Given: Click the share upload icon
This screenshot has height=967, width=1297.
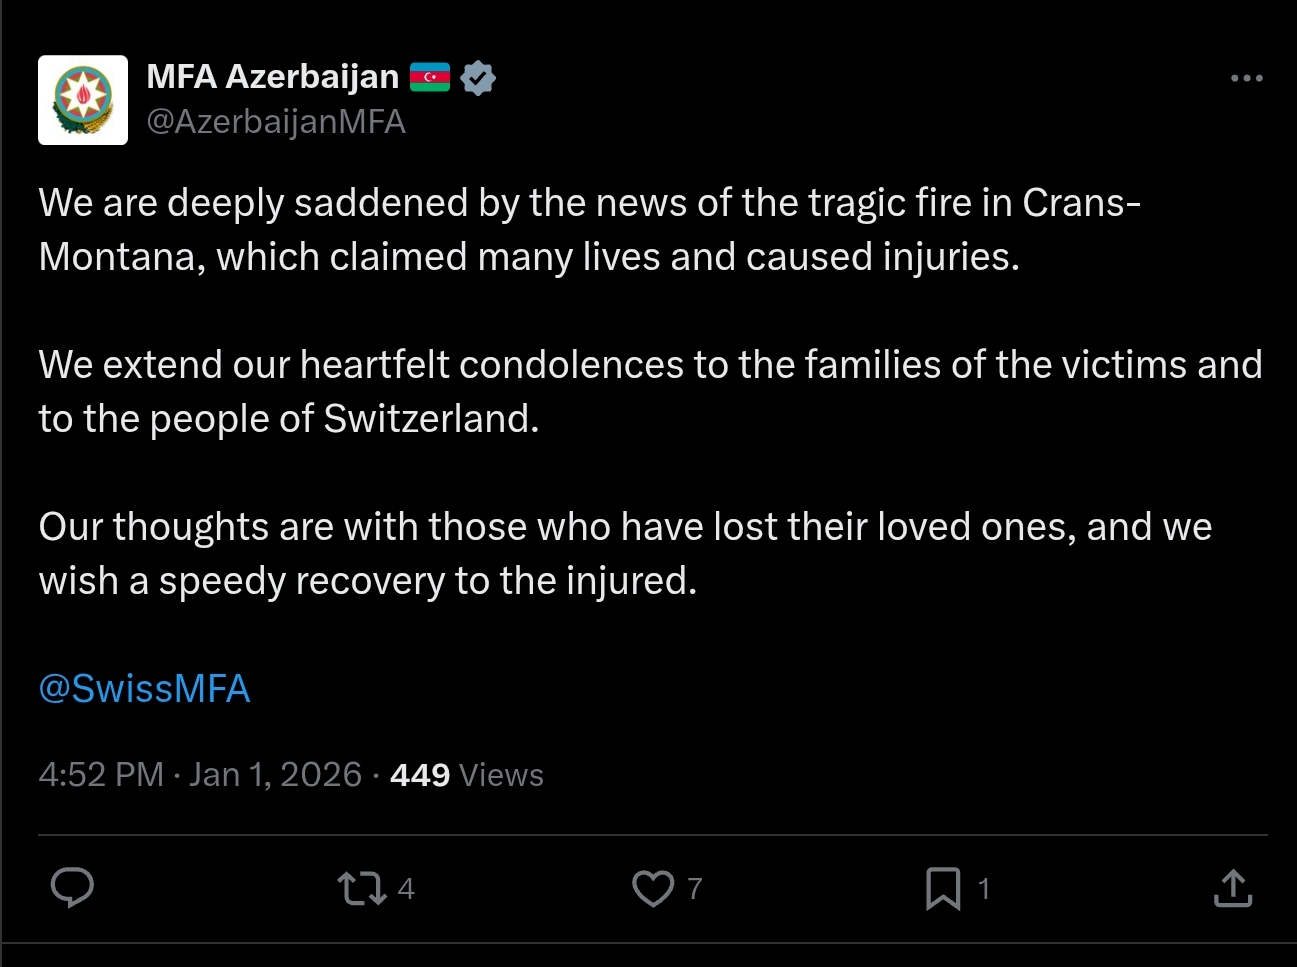Looking at the screenshot, I should tap(1232, 888).
